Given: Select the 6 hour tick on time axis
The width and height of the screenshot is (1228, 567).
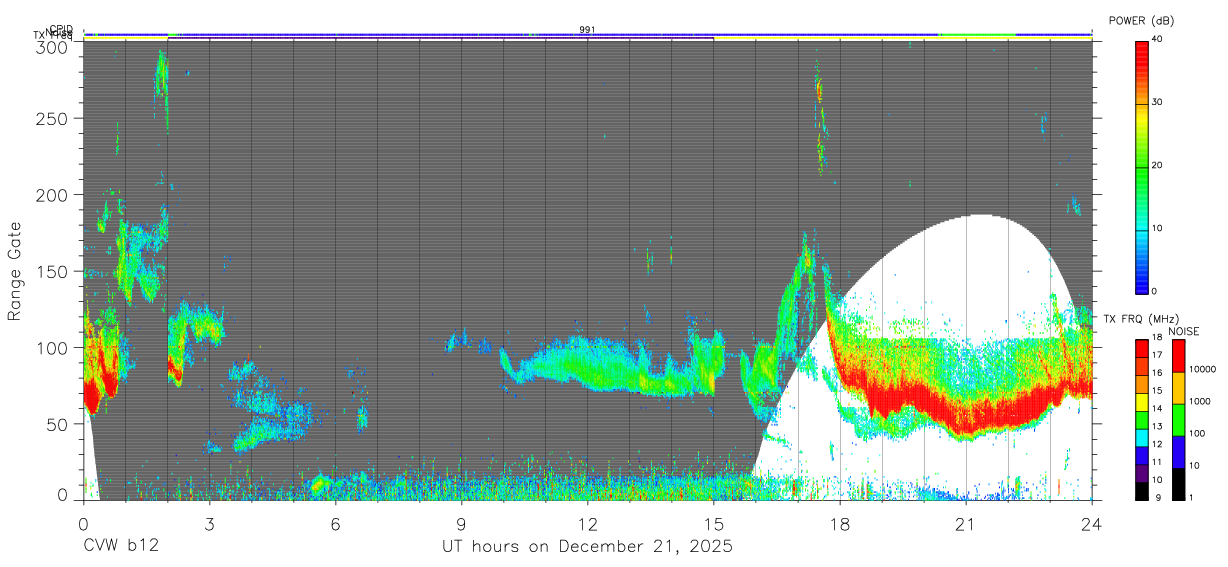Looking at the screenshot, I should 335,525.
